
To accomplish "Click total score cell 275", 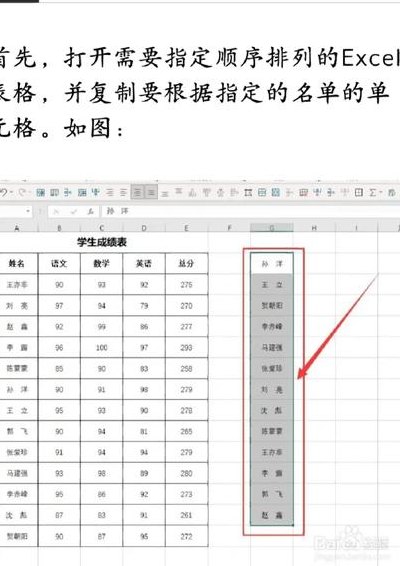I will pos(186,285).
